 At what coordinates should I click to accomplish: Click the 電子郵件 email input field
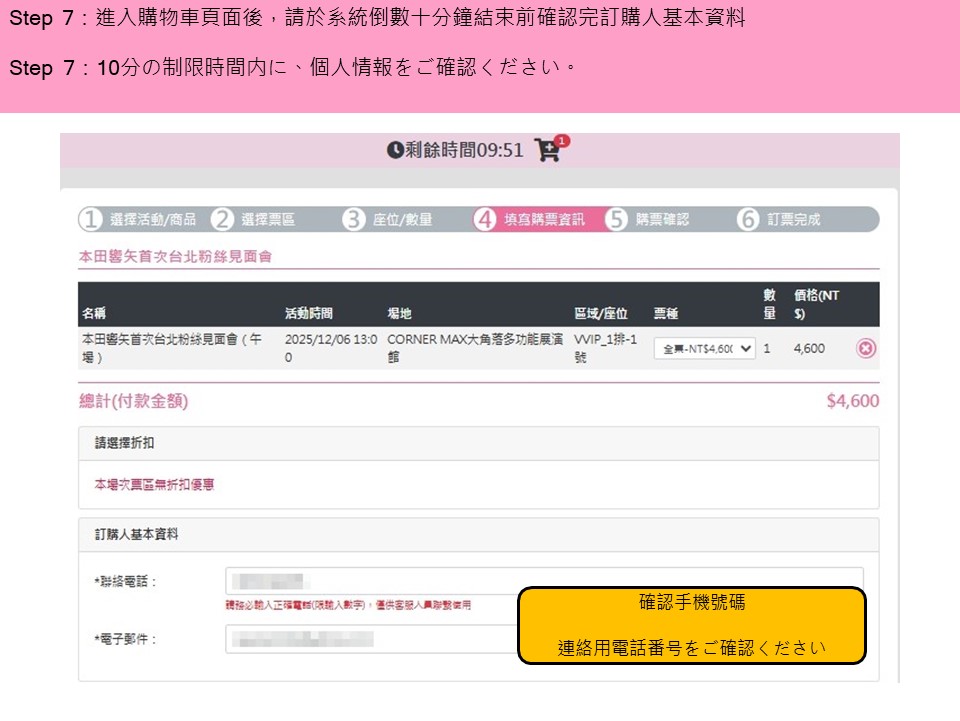pyautogui.click(x=370, y=638)
